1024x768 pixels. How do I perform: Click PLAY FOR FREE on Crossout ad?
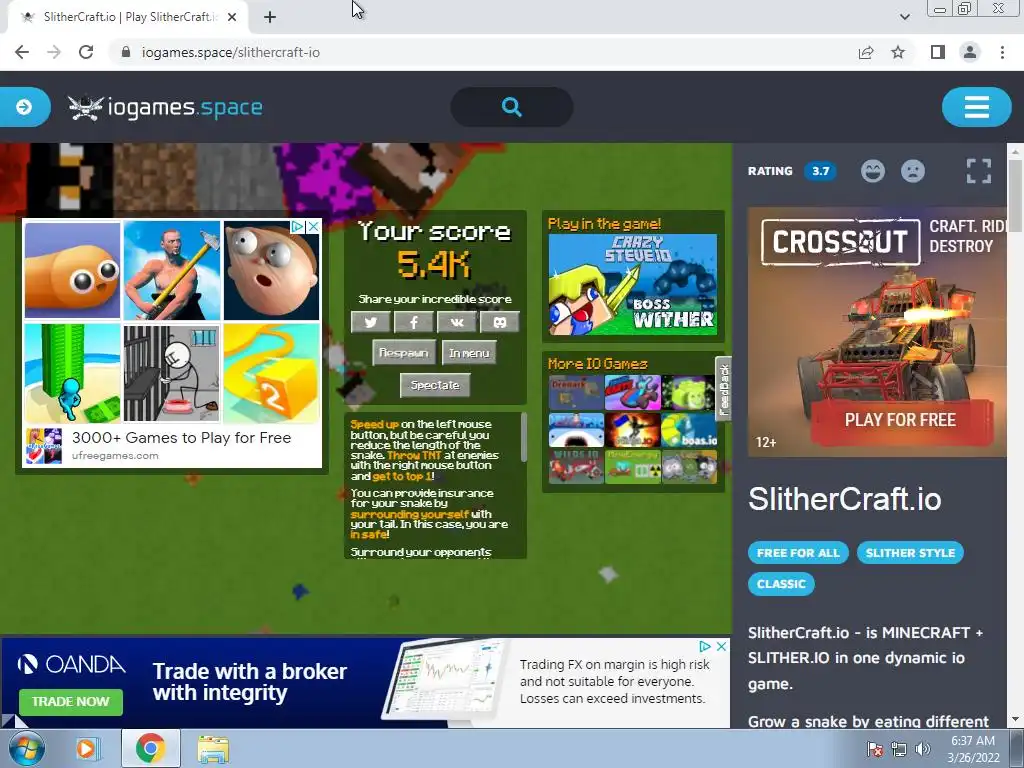click(901, 419)
